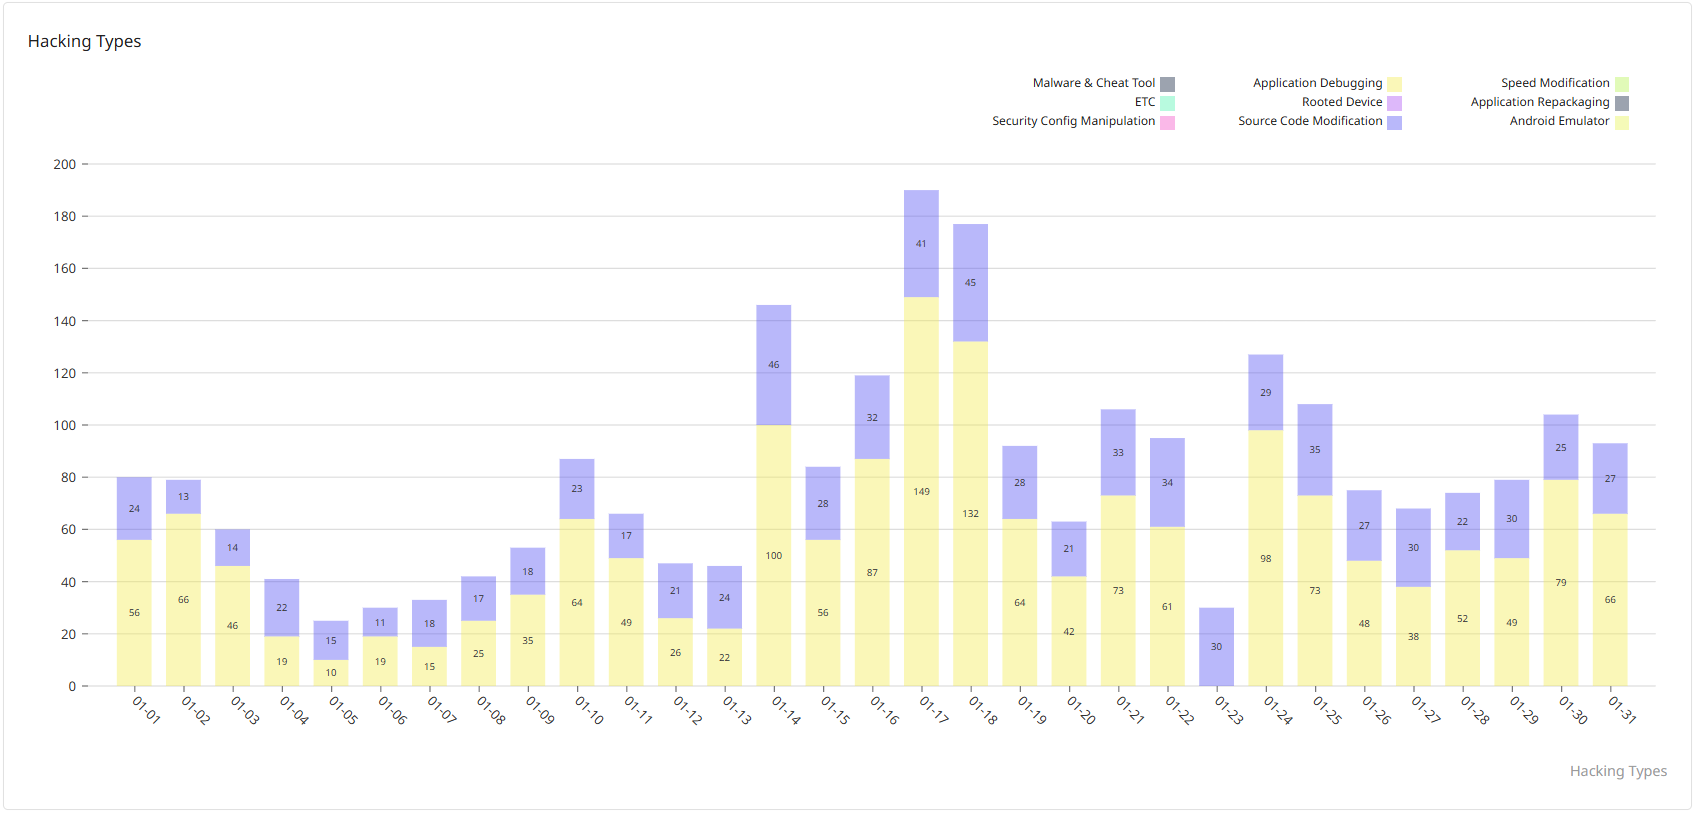Image resolution: width=1699 pixels, height=814 pixels.
Task: Click the Hacking Types chart title
Action: coord(84,41)
